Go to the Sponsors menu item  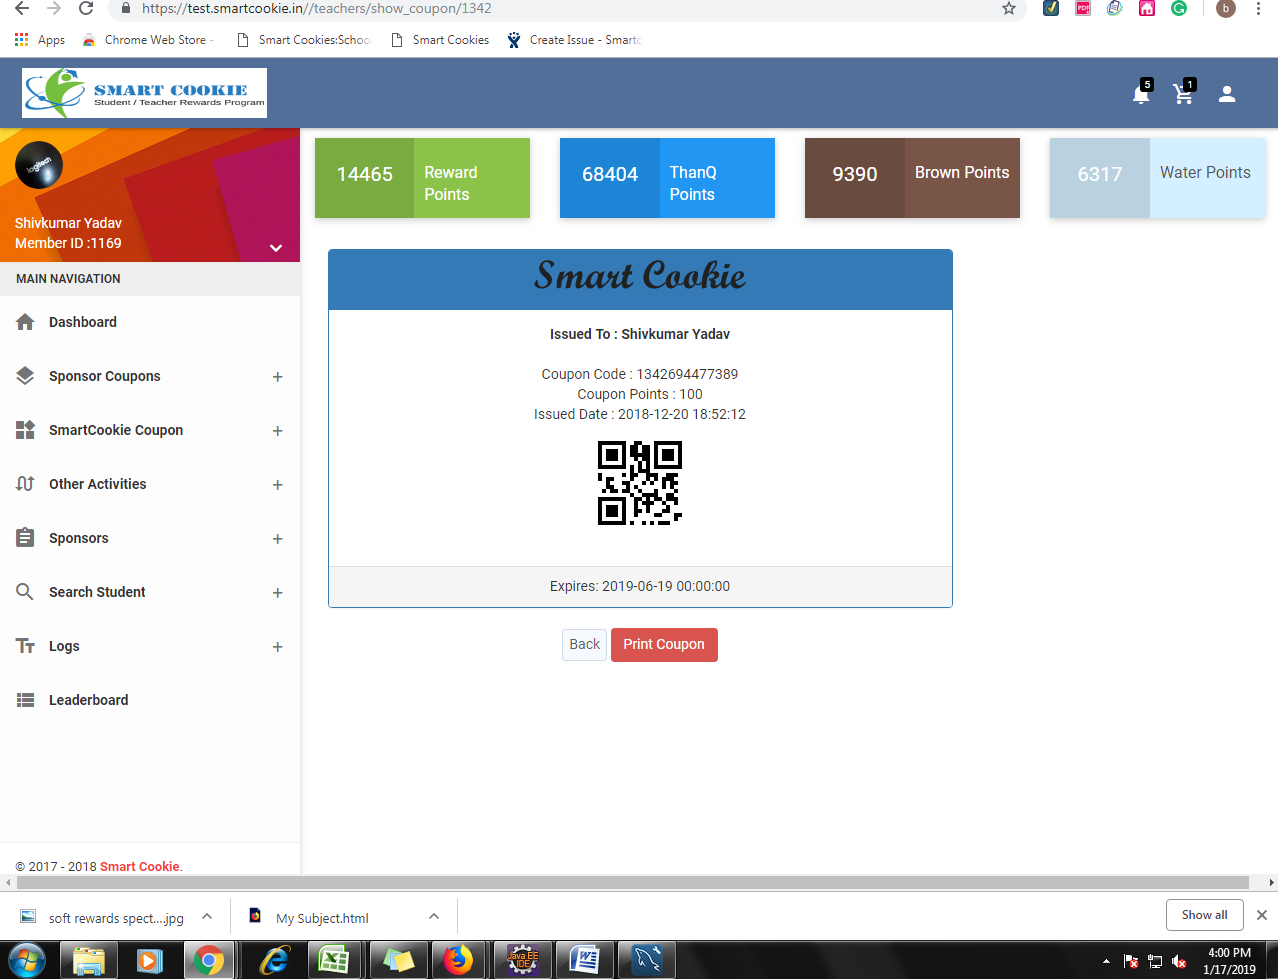(x=79, y=538)
